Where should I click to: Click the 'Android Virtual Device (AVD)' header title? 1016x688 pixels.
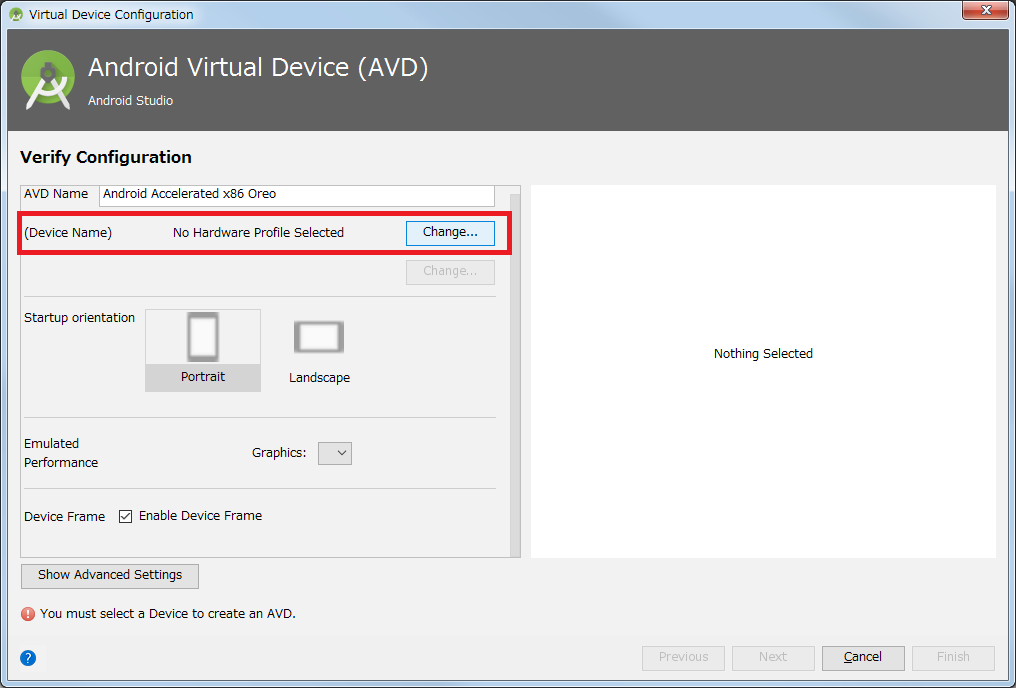(x=258, y=67)
